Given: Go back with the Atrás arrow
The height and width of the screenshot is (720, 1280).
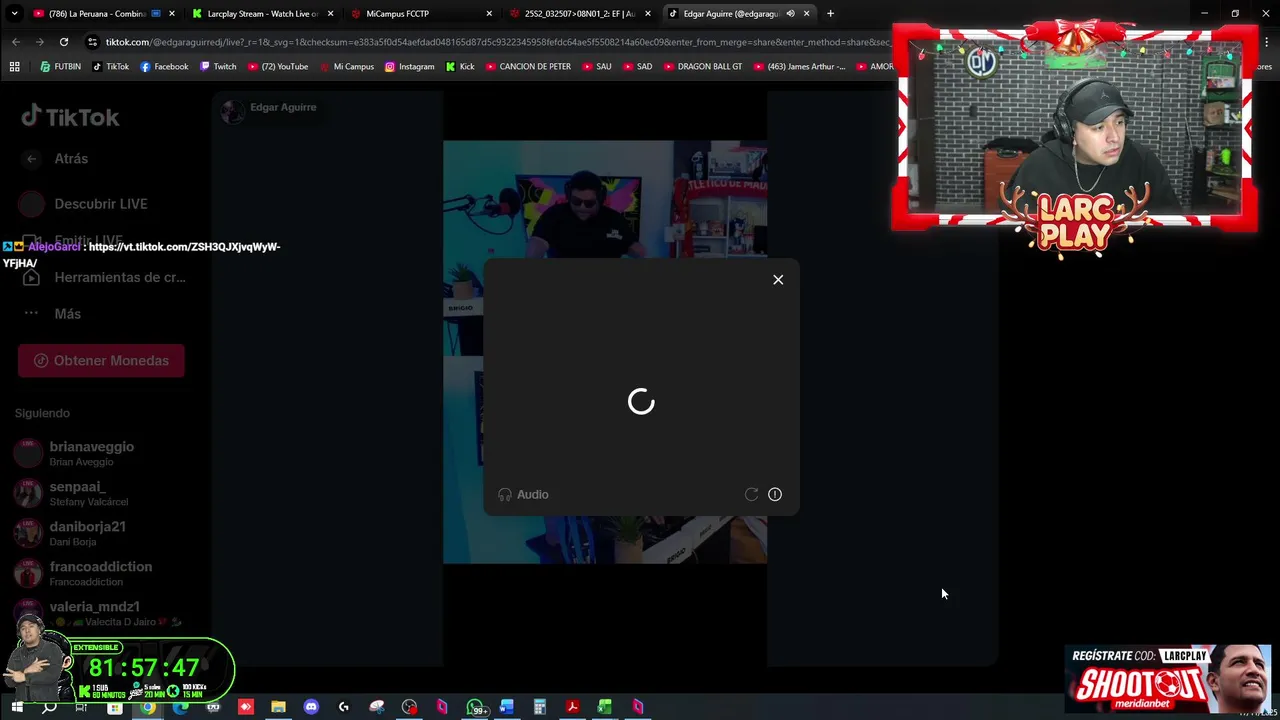Looking at the screenshot, I should [x=32, y=159].
